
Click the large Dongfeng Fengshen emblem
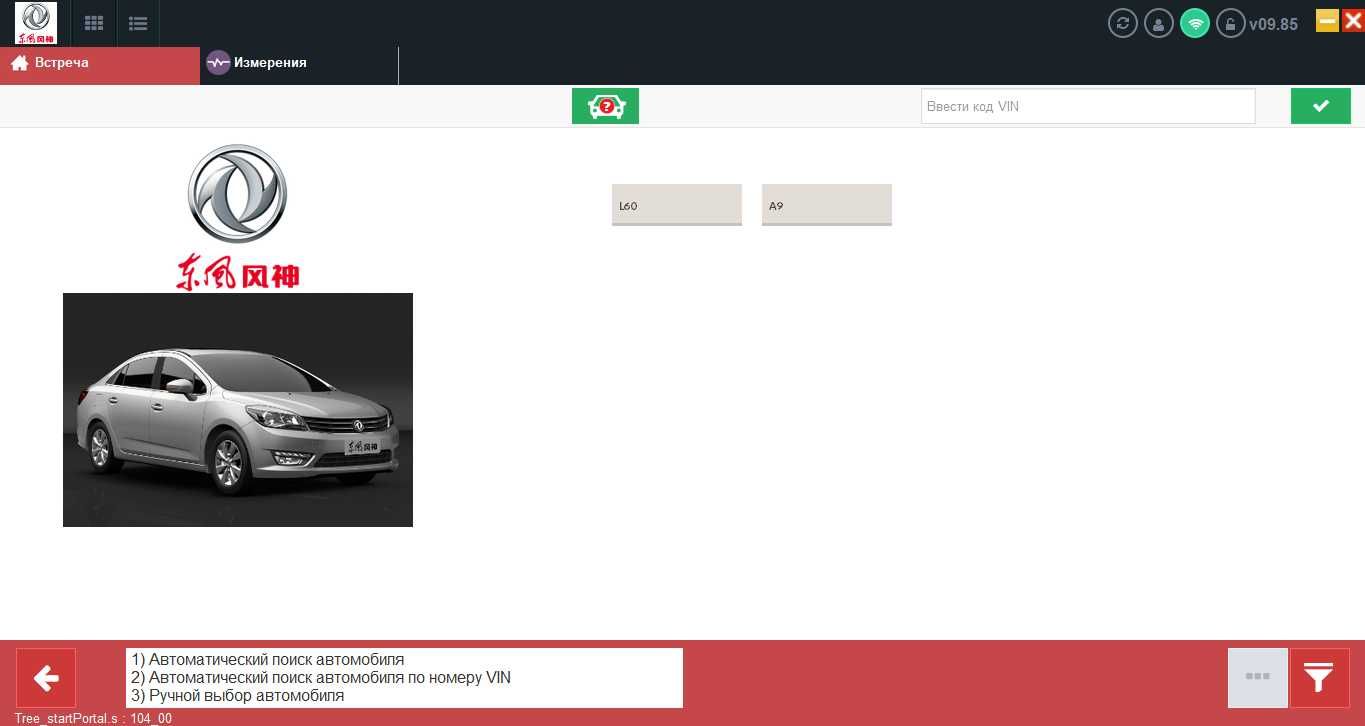pyautogui.click(x=238, y=217)
